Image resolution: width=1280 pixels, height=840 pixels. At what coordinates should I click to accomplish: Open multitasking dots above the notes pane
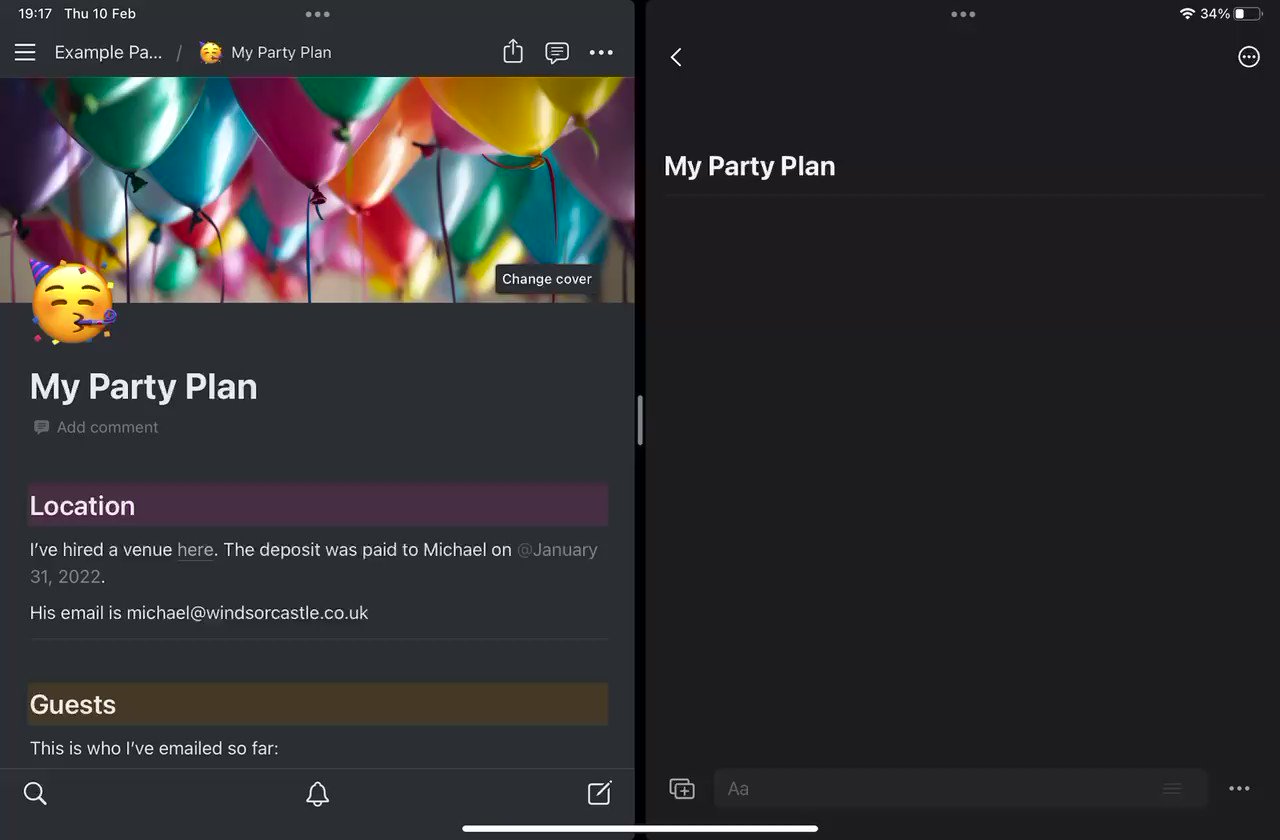963,14
